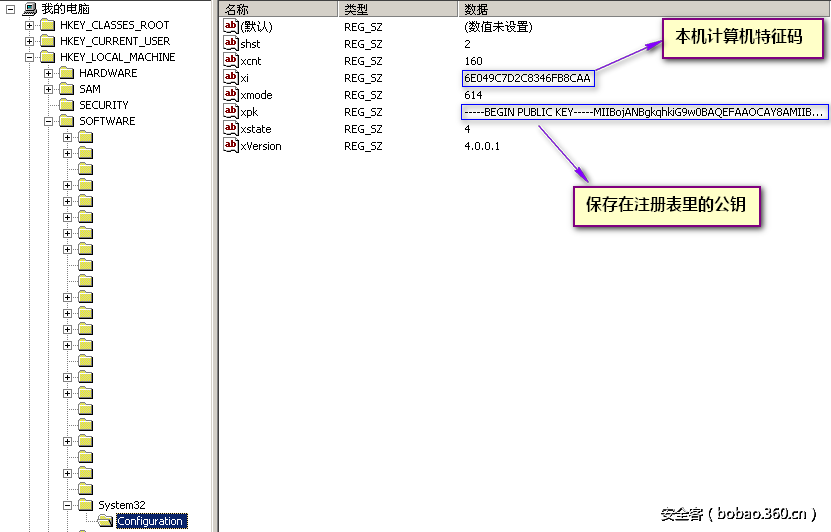This screenshot has width=831, height=532.
Task: Click REG_SZ type in xpk row
Action: pos(363,112)
